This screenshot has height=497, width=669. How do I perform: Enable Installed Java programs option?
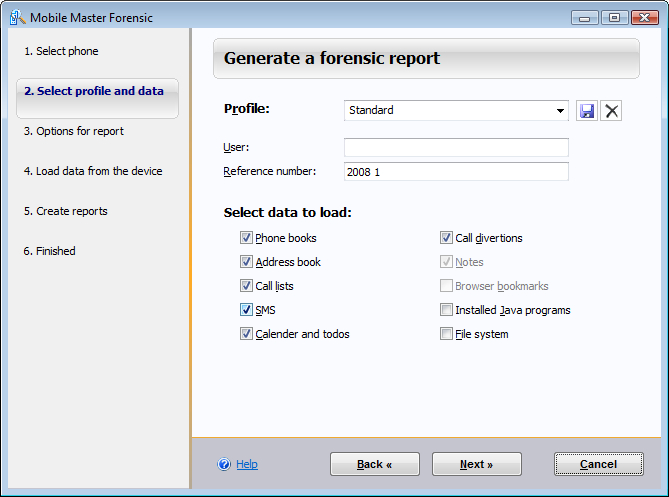(447, 310)
